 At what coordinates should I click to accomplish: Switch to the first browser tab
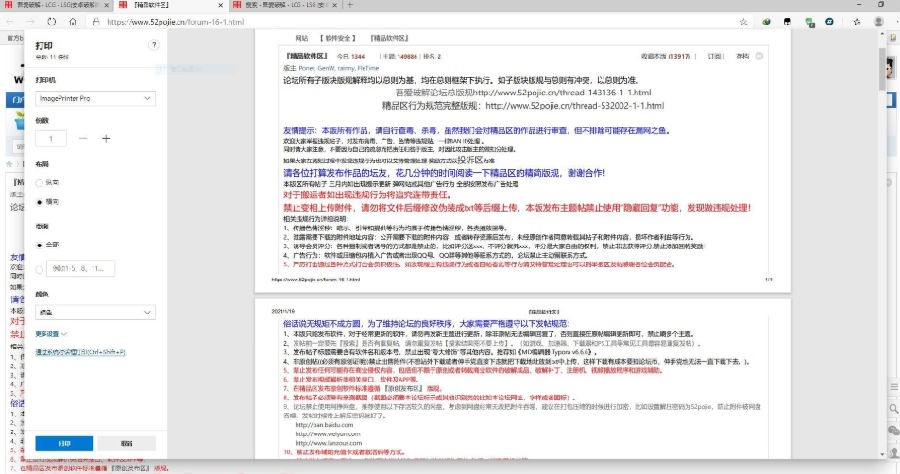56,5
